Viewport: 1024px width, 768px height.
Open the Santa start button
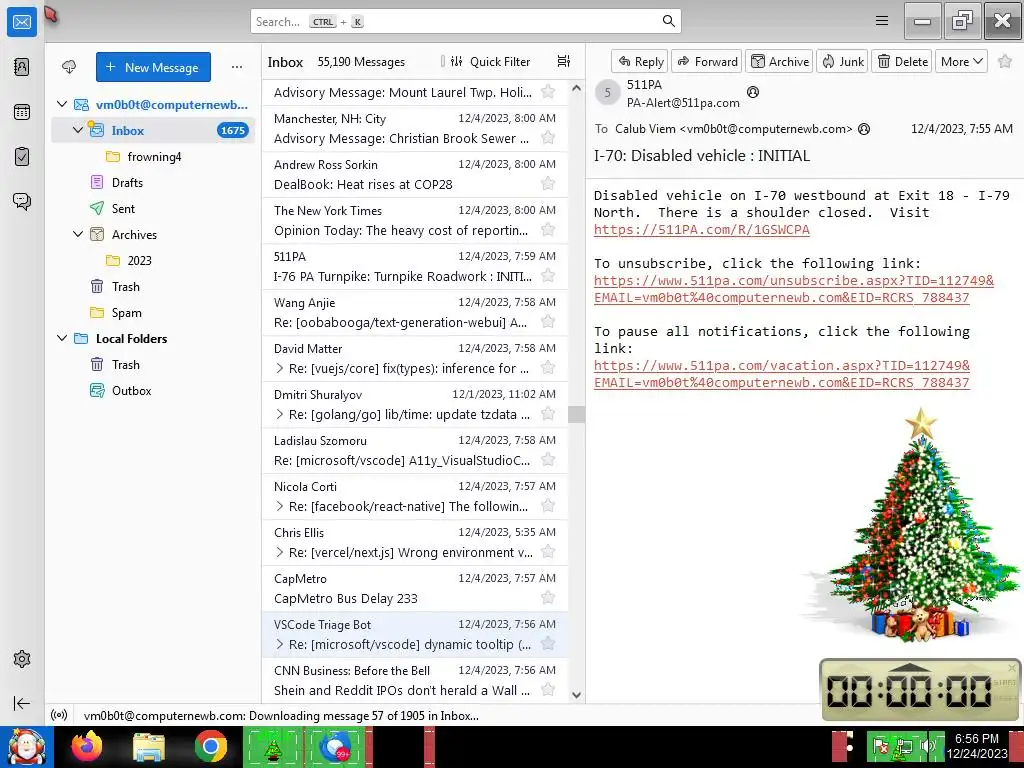27,746
